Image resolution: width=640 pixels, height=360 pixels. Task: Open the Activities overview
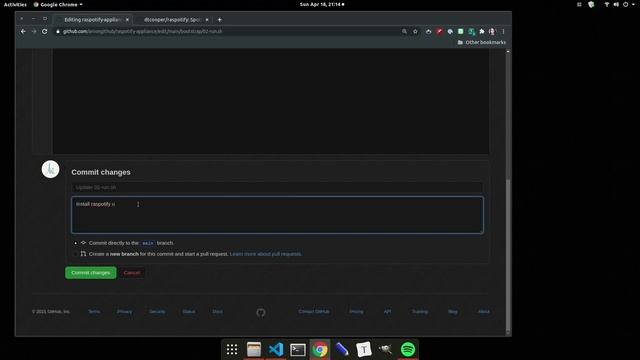coord(15,4)
